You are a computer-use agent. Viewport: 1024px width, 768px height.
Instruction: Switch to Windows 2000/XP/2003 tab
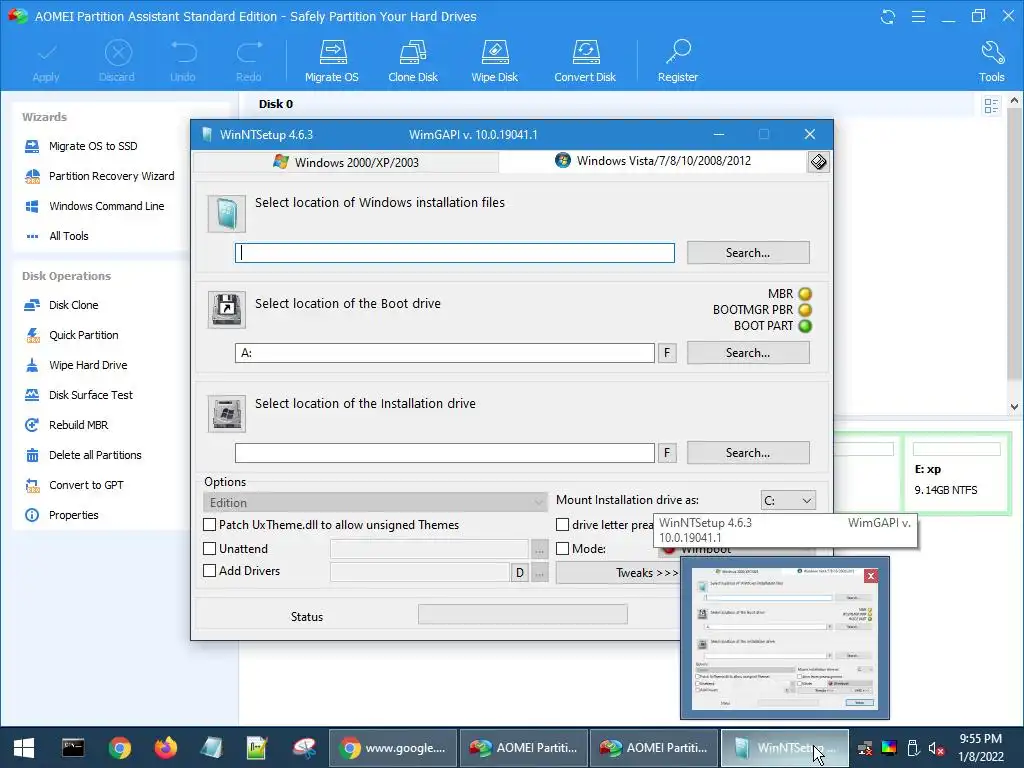(346, 162)
